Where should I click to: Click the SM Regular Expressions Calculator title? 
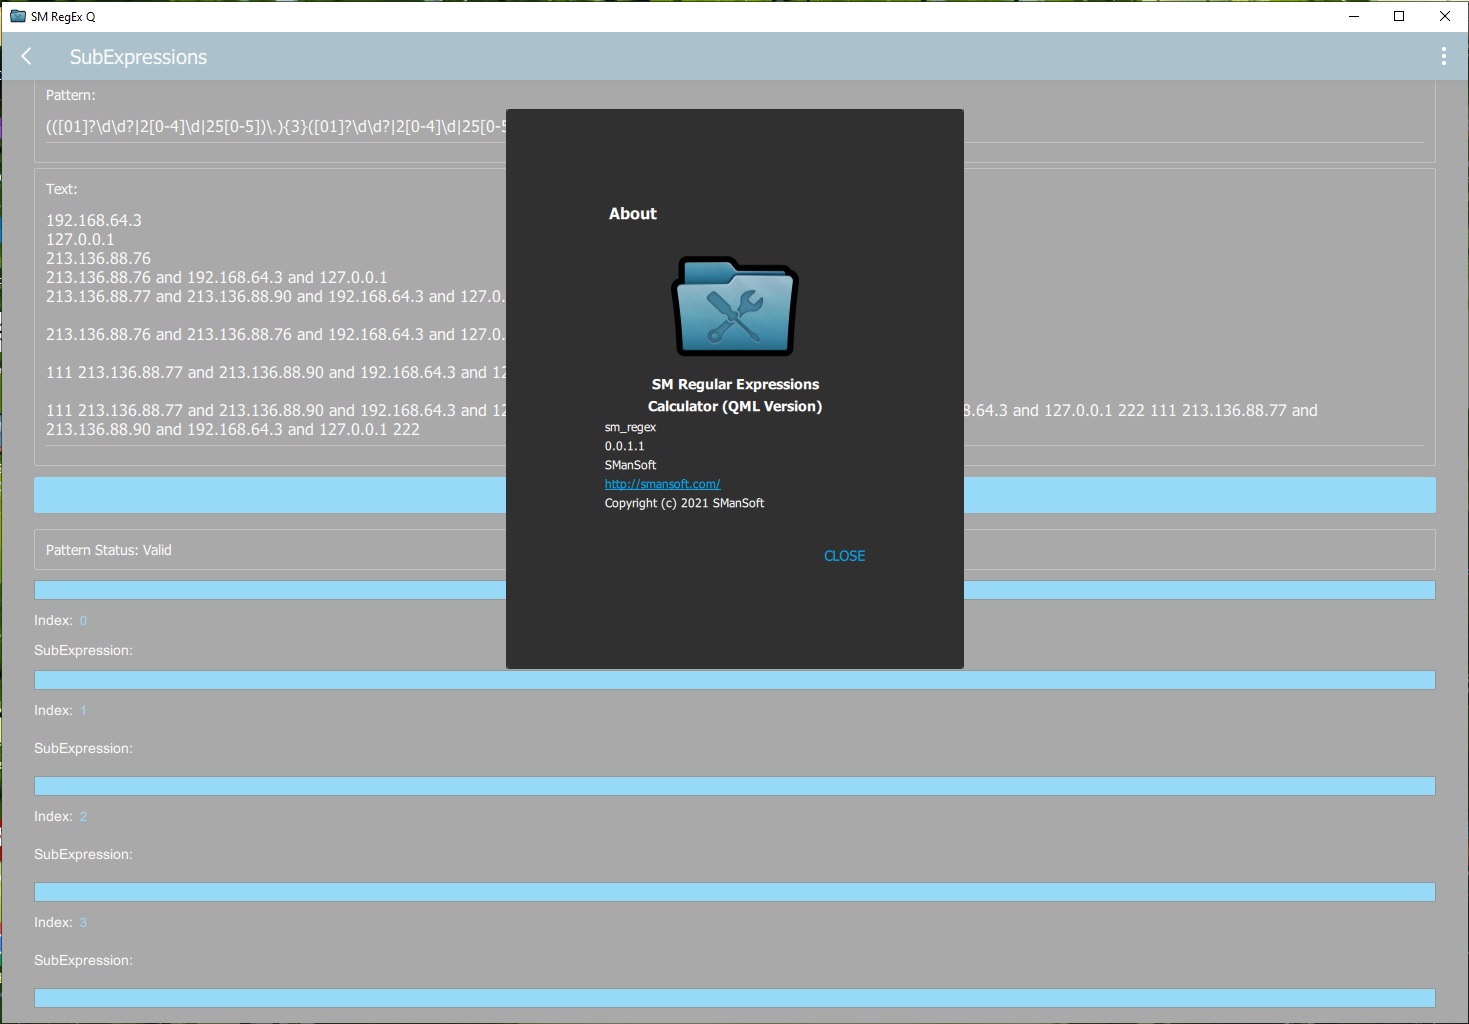click(735, 395)
